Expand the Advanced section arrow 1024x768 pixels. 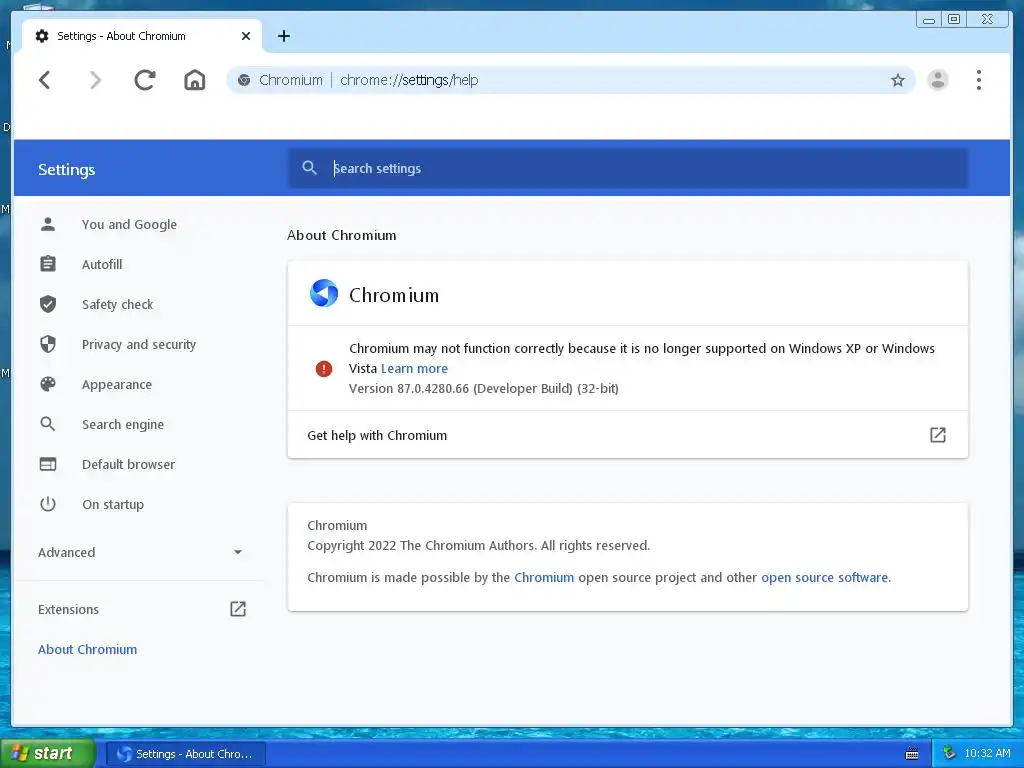pos(238,552)
